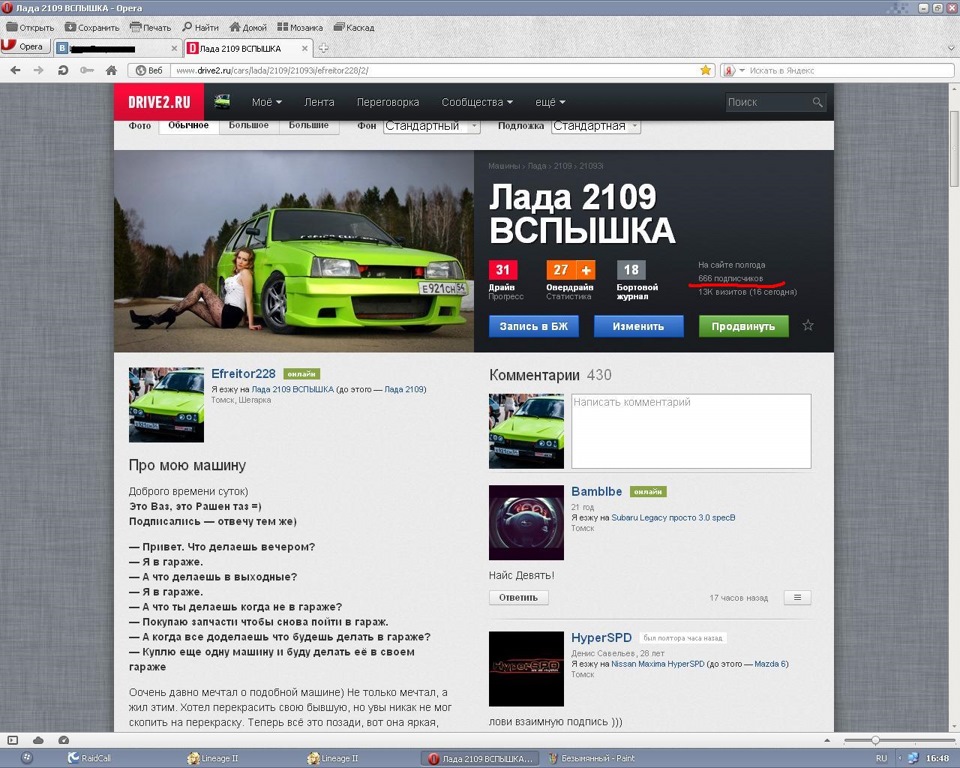Open the Efreitor228 profile link

coord(243,374)
